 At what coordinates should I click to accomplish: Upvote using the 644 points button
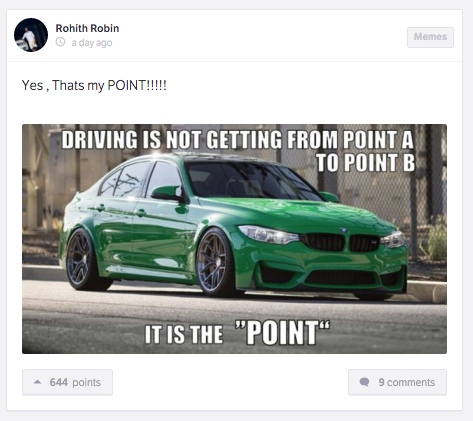pos(67,382)
